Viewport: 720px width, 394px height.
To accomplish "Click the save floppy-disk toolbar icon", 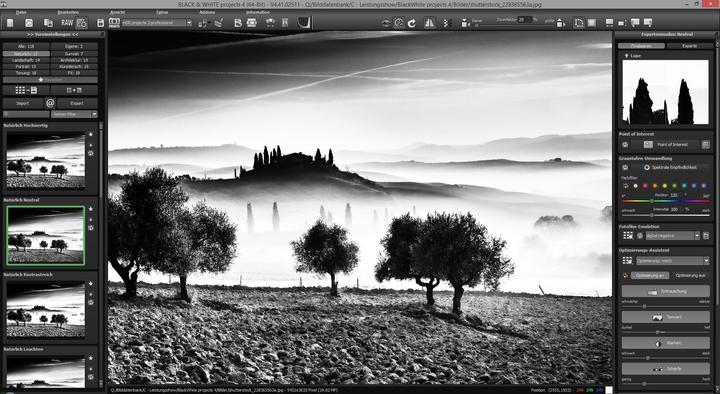I will (x=101, y=23).
